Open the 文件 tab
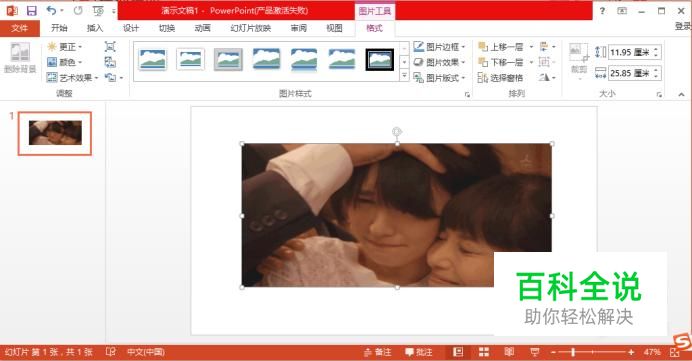The height and width of the screenshot is (361, 692). (19, 28)
